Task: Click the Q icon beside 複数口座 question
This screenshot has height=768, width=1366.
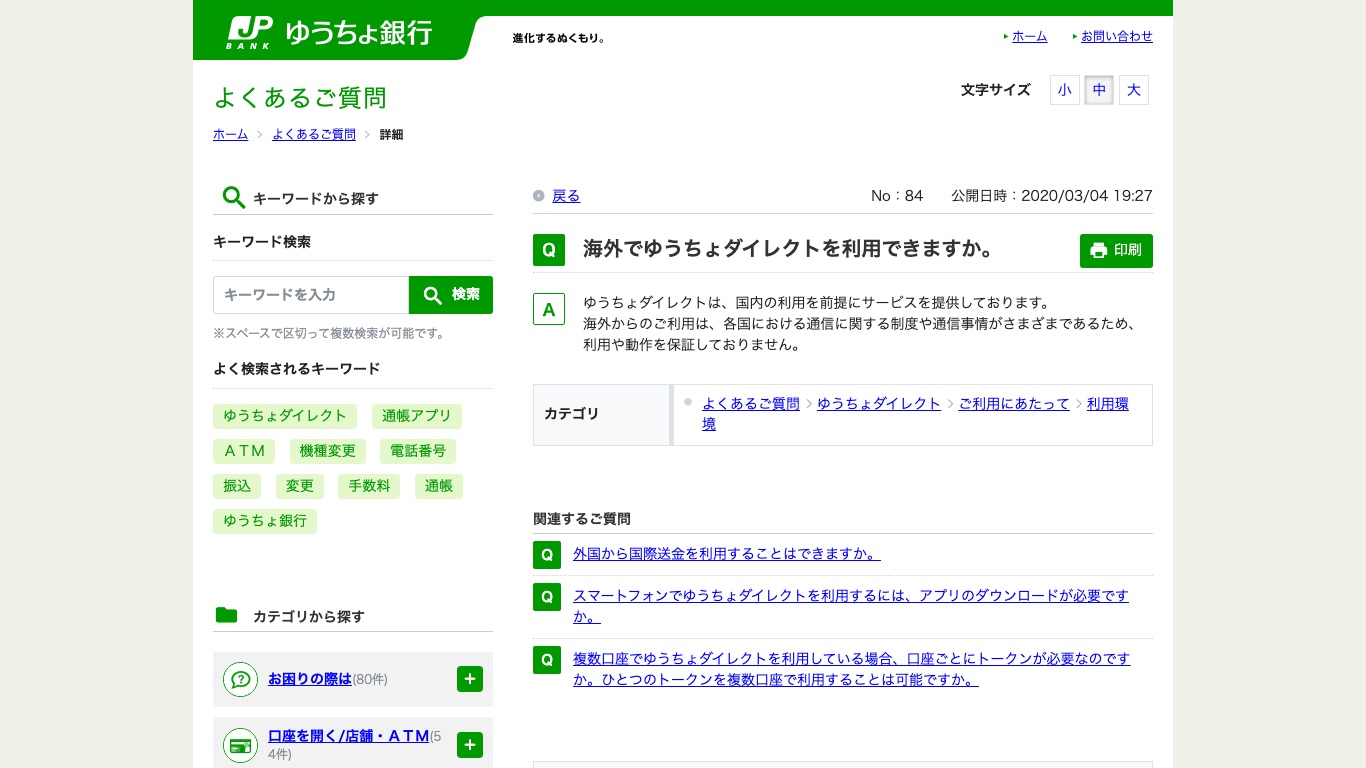Action: click(547, 660)
